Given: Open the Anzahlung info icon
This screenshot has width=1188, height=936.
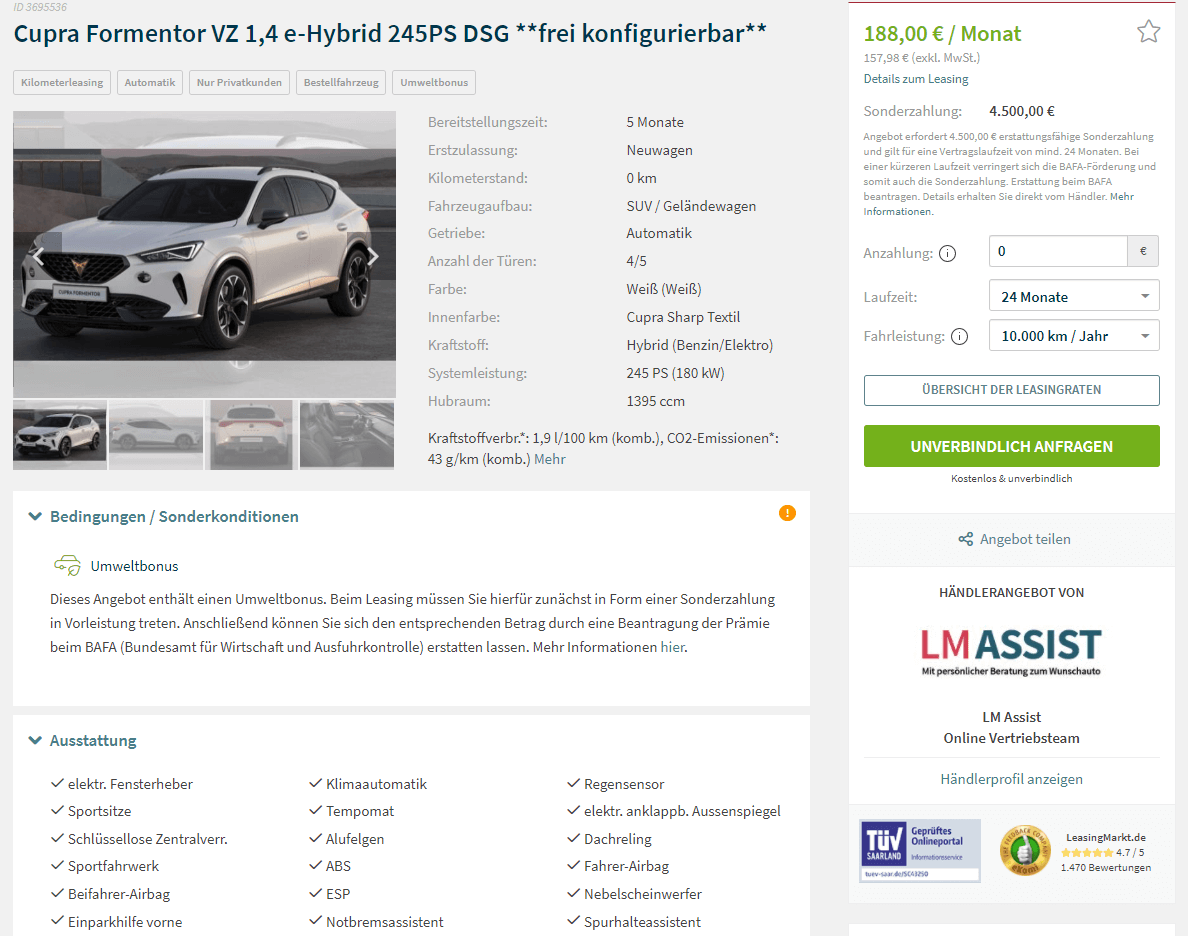Looking at the screenshot, I should [x=947, y=253].
